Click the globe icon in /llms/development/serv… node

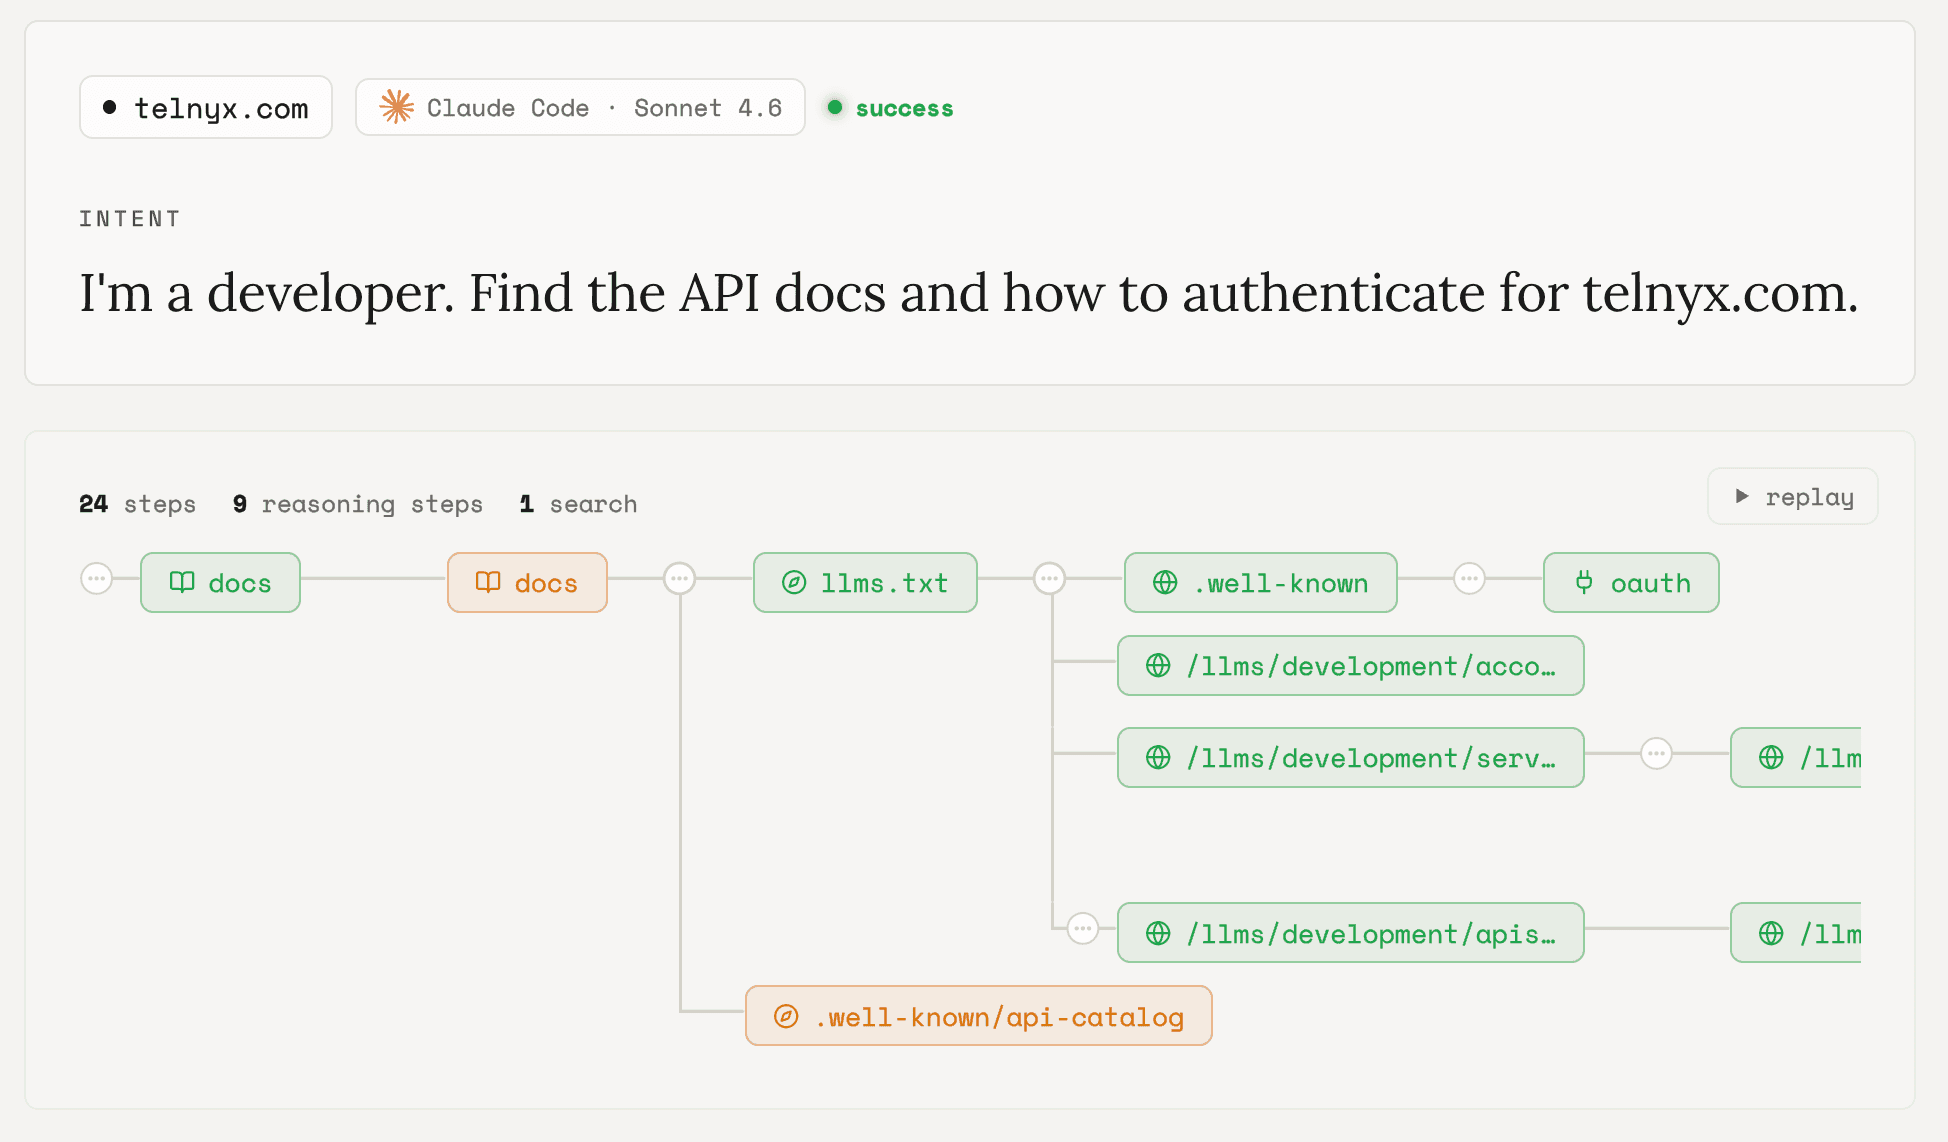(x=1158, y=757)
